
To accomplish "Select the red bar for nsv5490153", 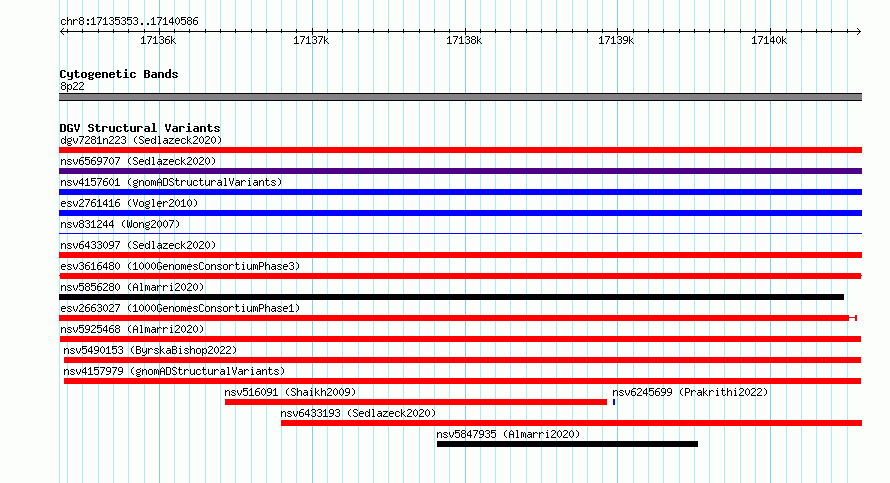I will pyautogui.click(x=462, y=360).
